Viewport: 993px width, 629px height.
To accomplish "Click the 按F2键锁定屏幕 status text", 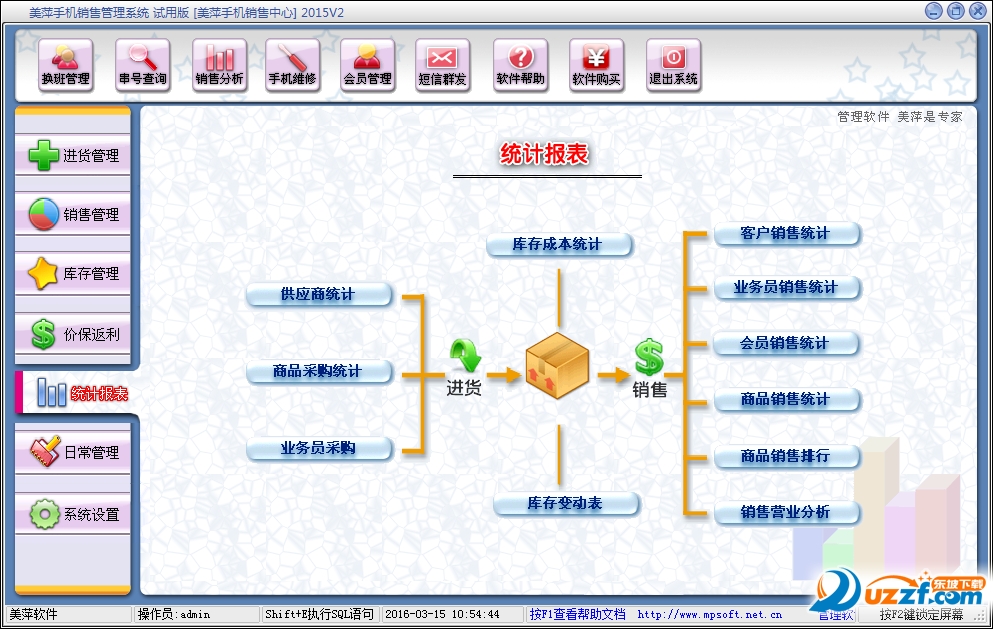I will tap(921, 614).
